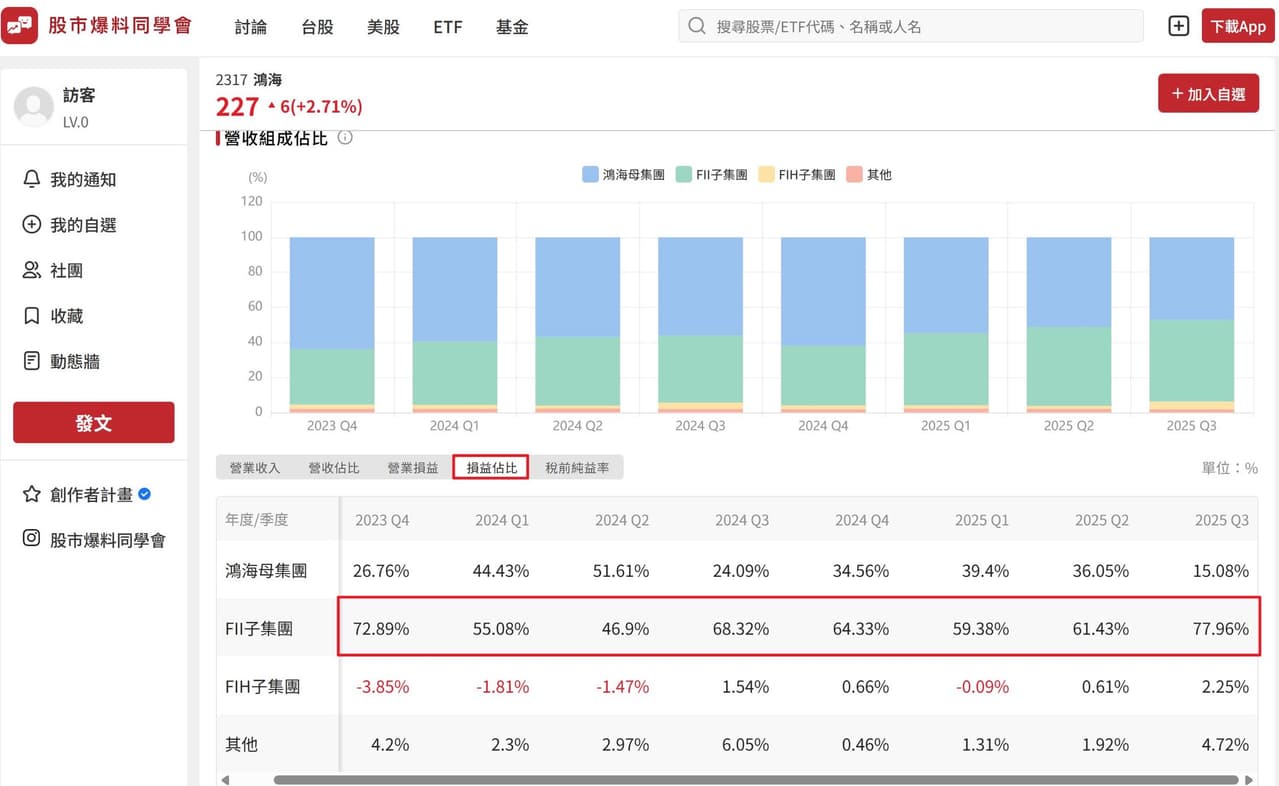Click the 訪客 username text
Screen dimensions: 1279x786
pyautogui.click(x=80, y=95)
